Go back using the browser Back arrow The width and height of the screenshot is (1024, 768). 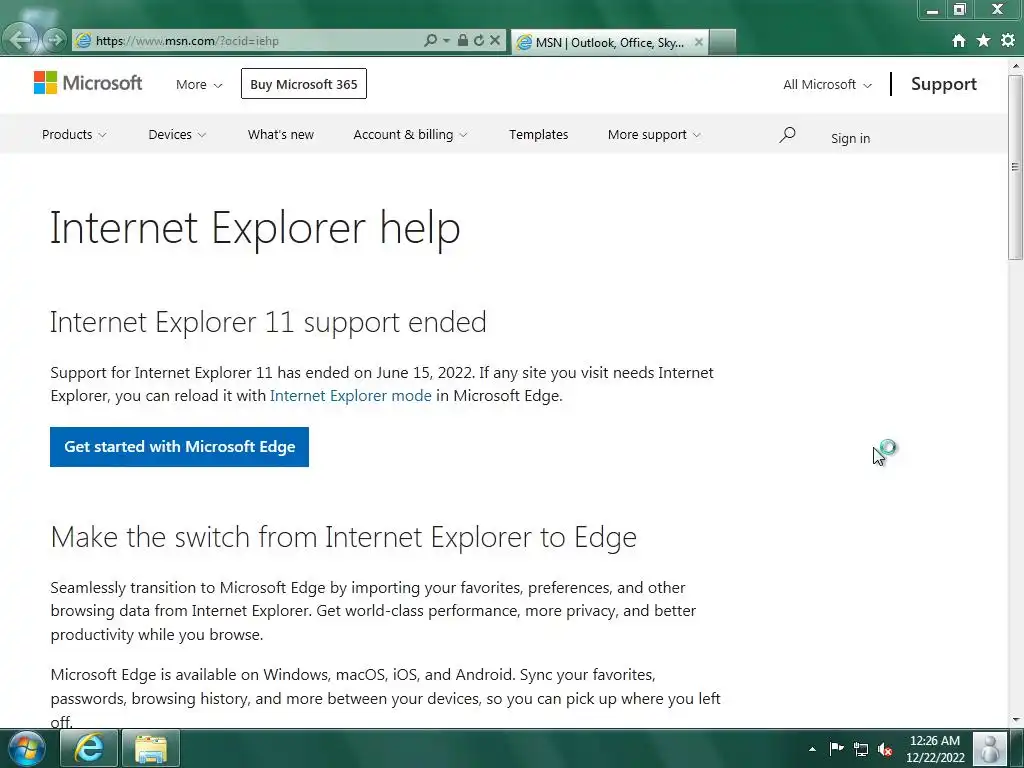(20, 40)
